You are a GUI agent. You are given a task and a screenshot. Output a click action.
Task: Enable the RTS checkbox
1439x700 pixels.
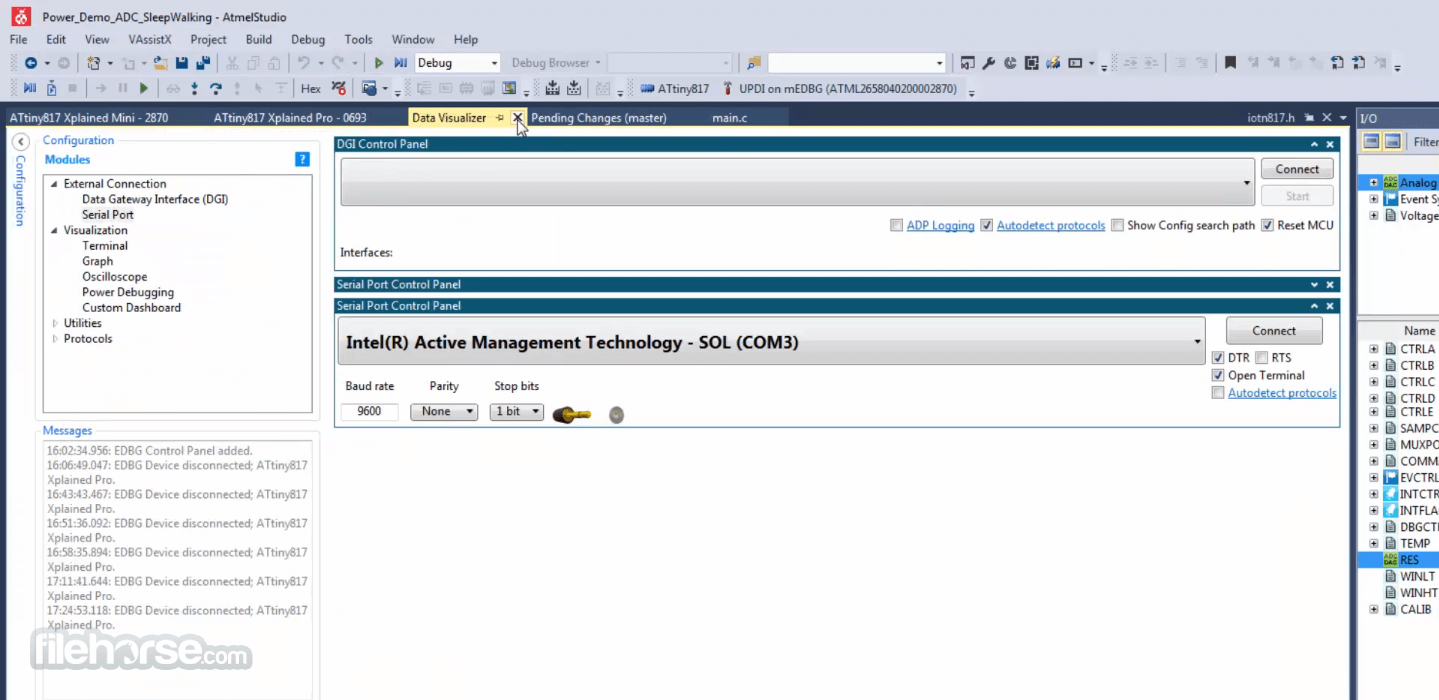pos(1261,358)
